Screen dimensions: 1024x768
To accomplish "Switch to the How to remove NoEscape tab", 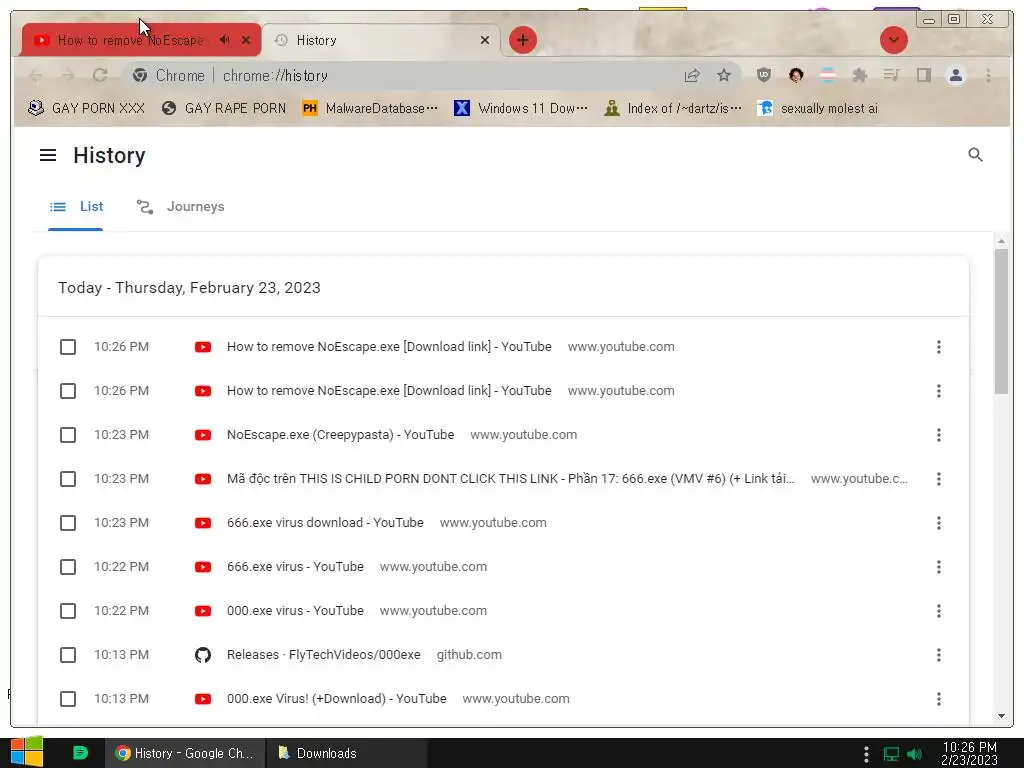I will (x=141, y=40).
